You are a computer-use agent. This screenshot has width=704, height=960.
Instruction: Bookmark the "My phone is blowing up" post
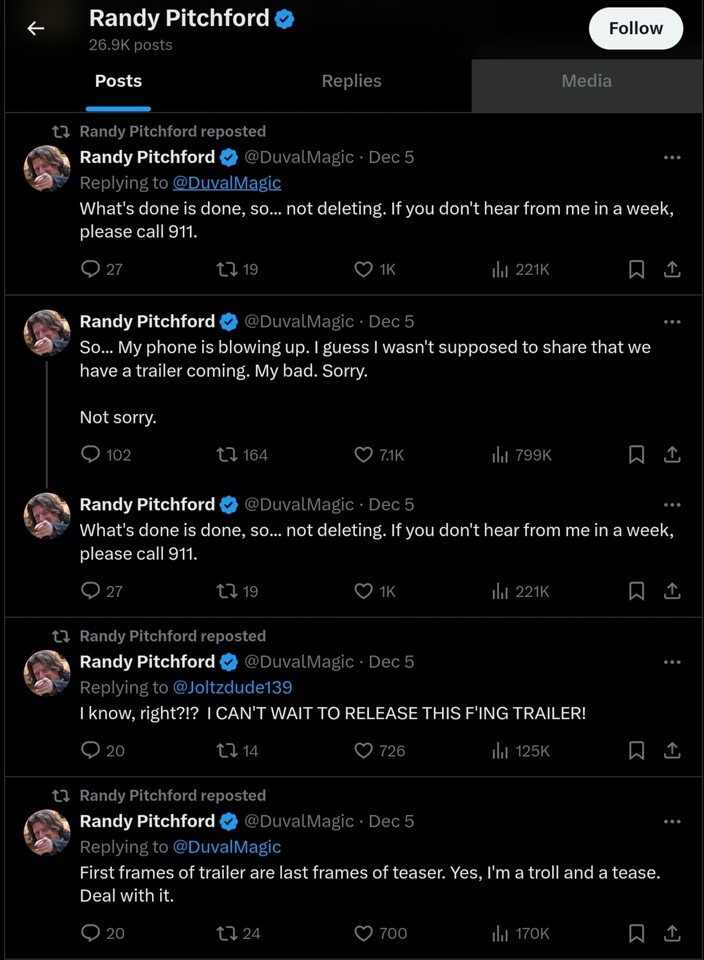click(636, 455)
